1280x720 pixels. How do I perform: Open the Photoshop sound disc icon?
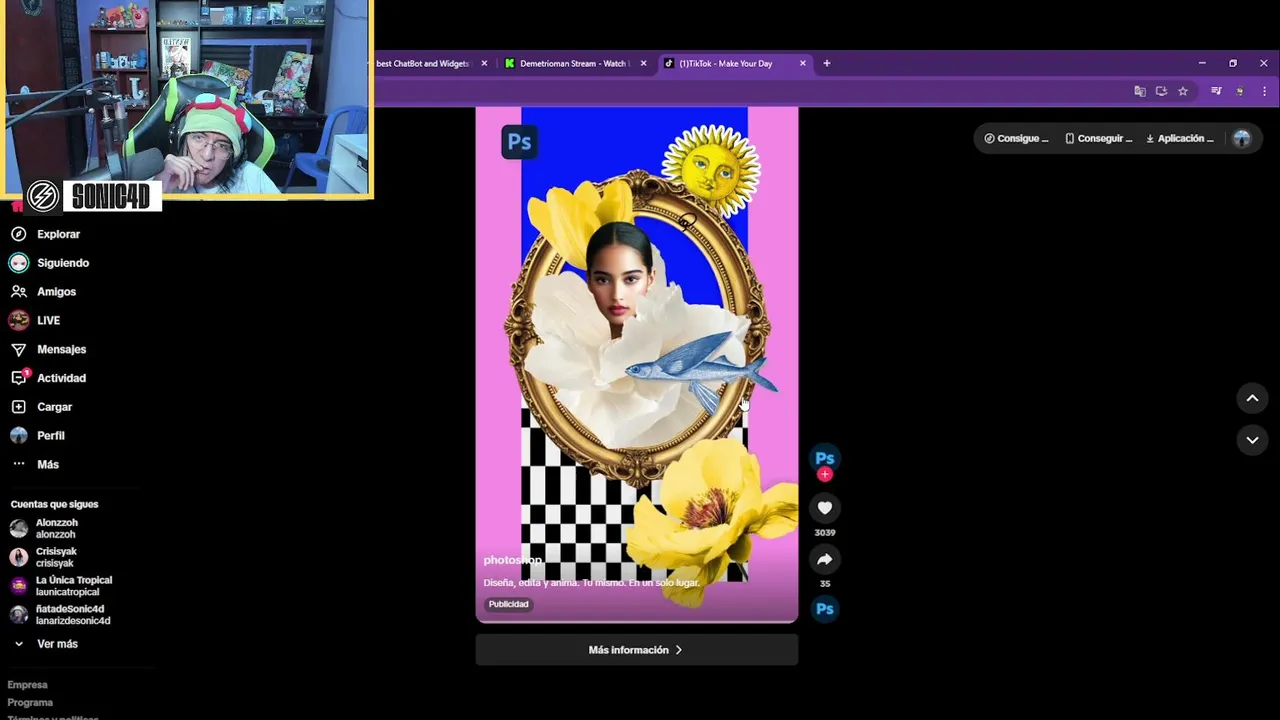click(x=825, y=608)
